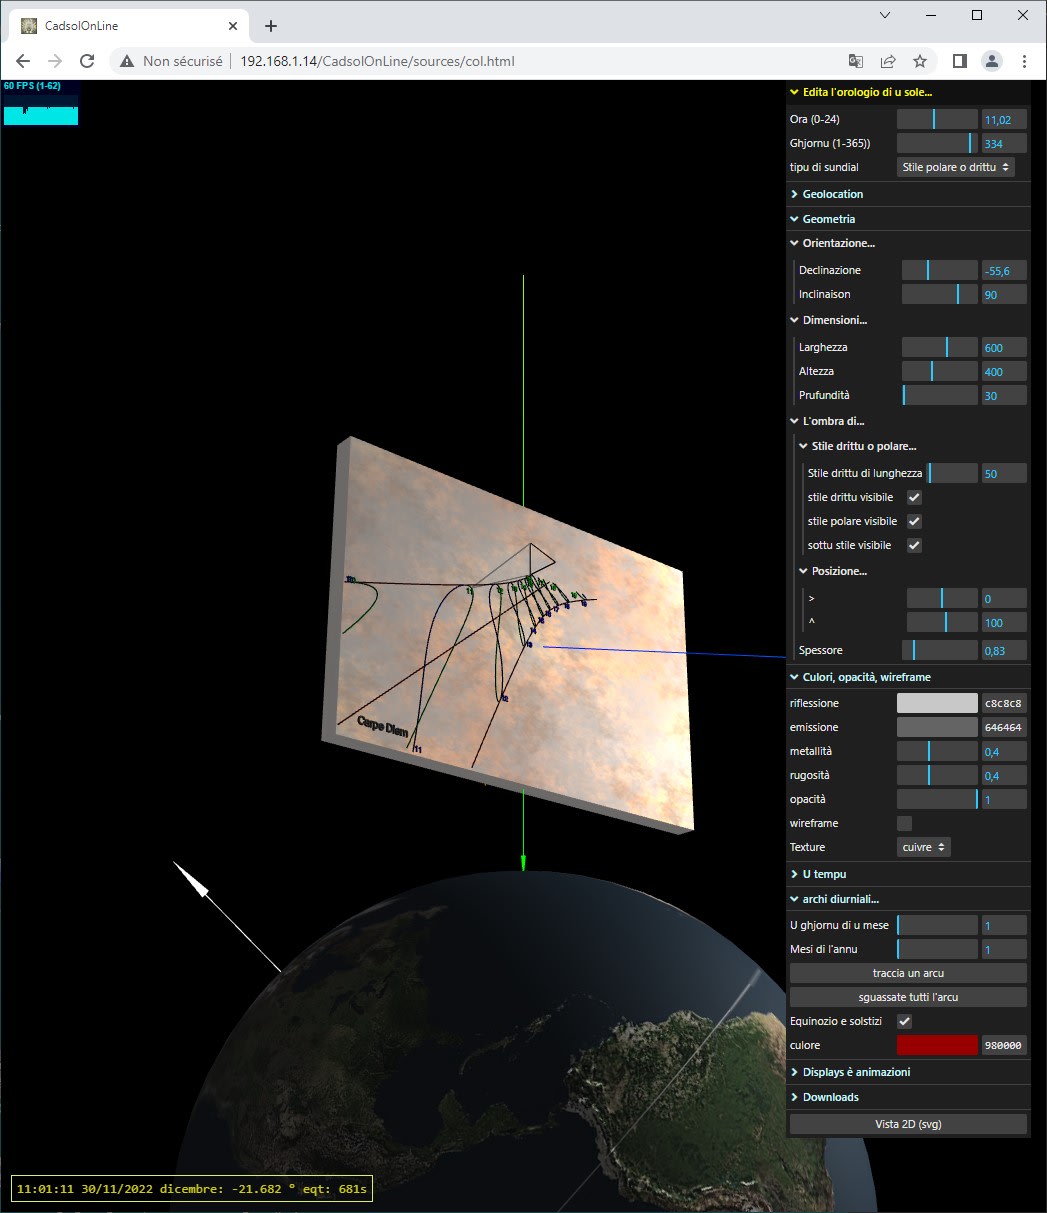Image resolution: width=1047 pixels, height=1213 pixels.
Task: Click the red culore swatch
Action: (937, 1045)
